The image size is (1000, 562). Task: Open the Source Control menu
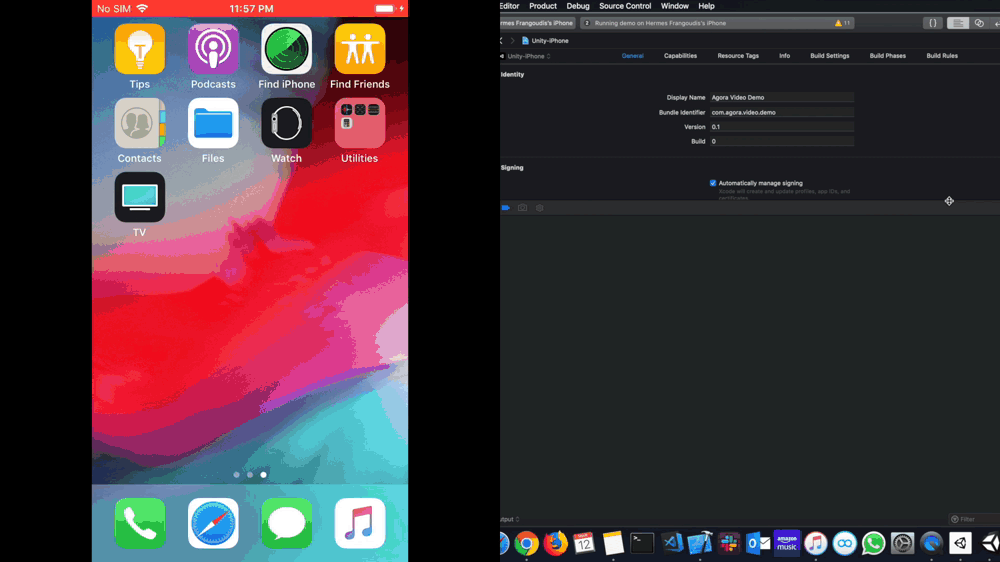click(x=625, y=6)
